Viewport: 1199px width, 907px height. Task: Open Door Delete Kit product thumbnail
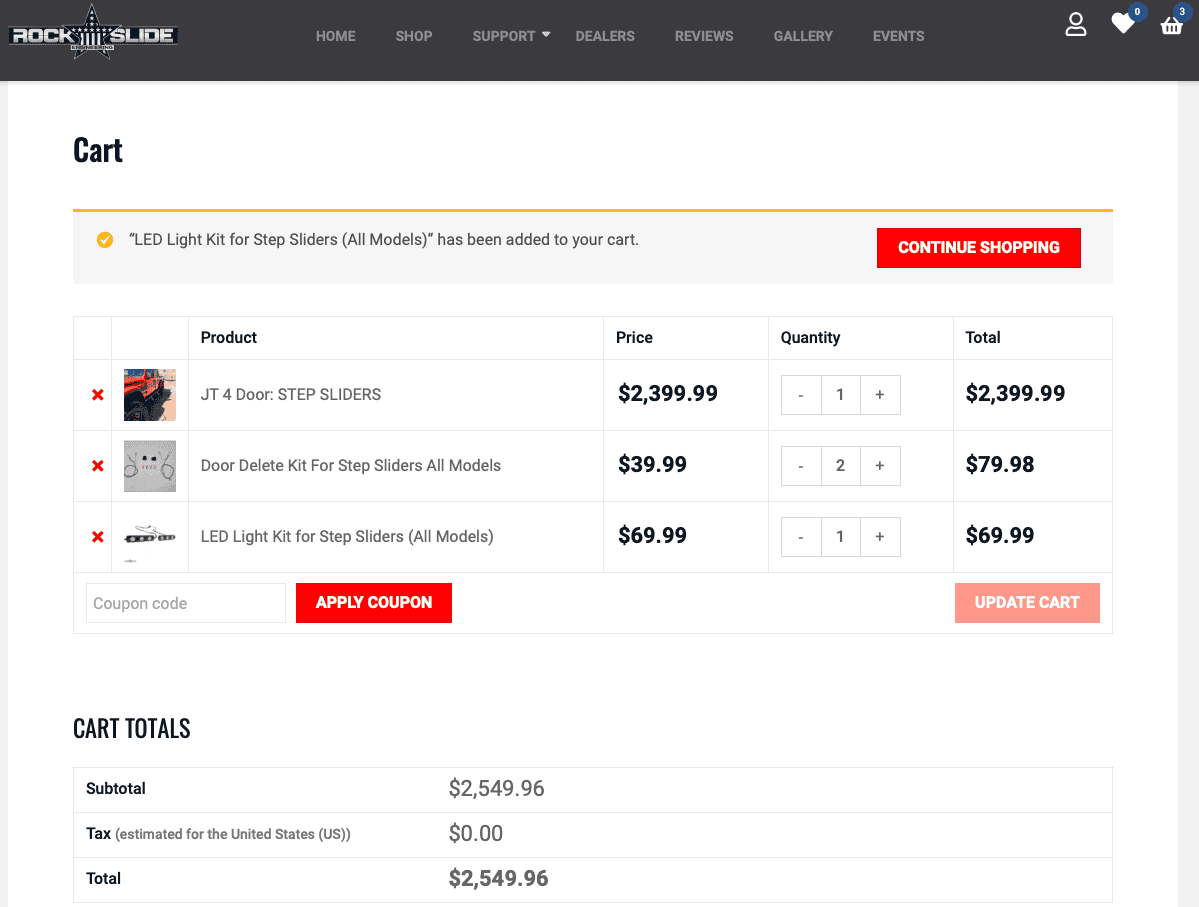tap(150, 466)
